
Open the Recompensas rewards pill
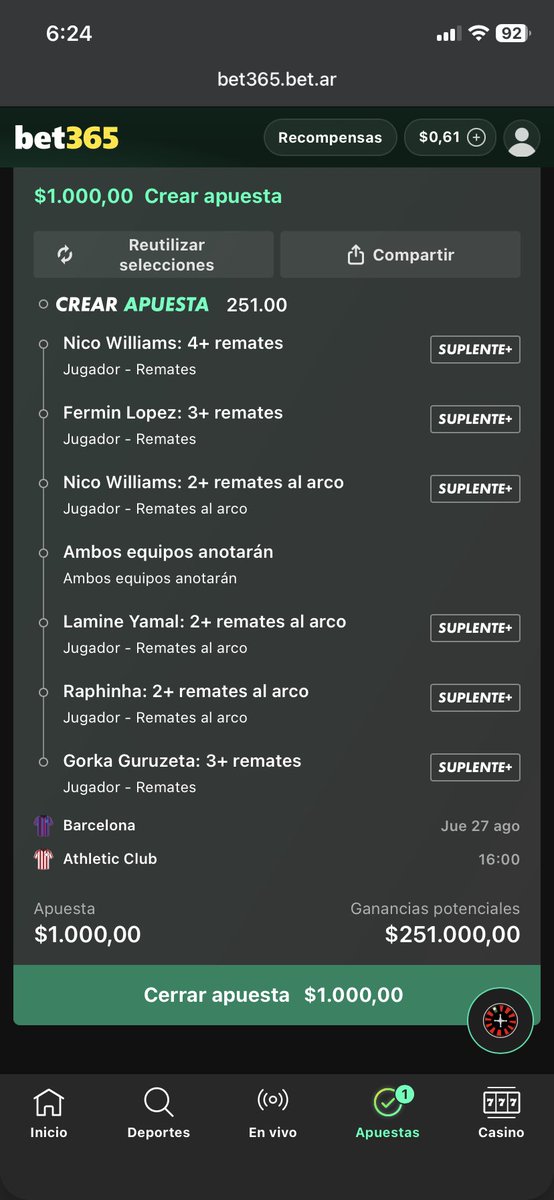click(330, 138)
